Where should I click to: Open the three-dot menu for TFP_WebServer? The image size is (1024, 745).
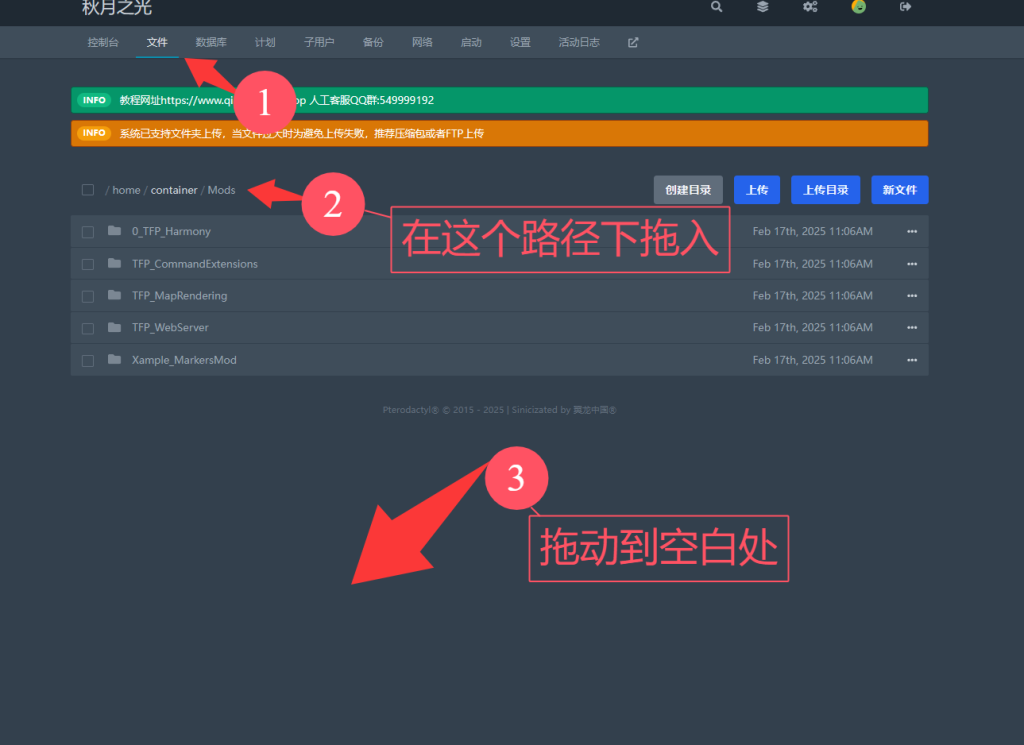pos(911,328)
